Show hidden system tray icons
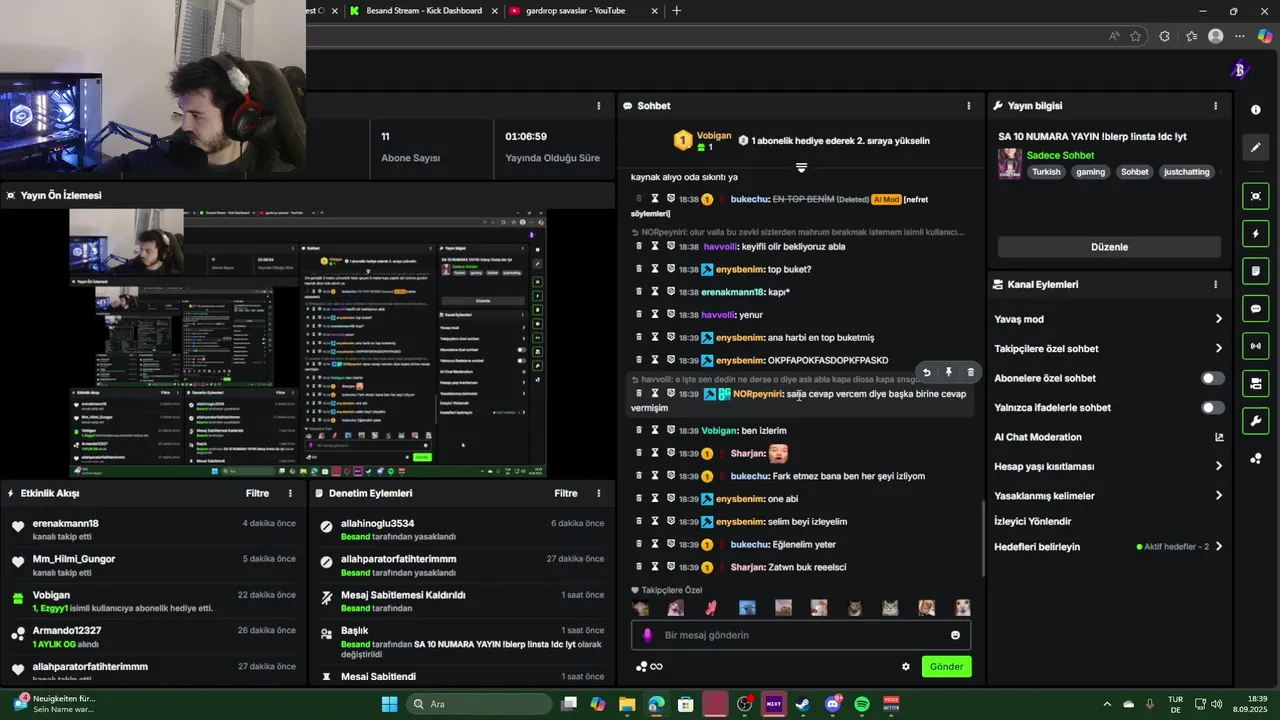Screen dimensions: 1280x720 tap(1107, 704)
